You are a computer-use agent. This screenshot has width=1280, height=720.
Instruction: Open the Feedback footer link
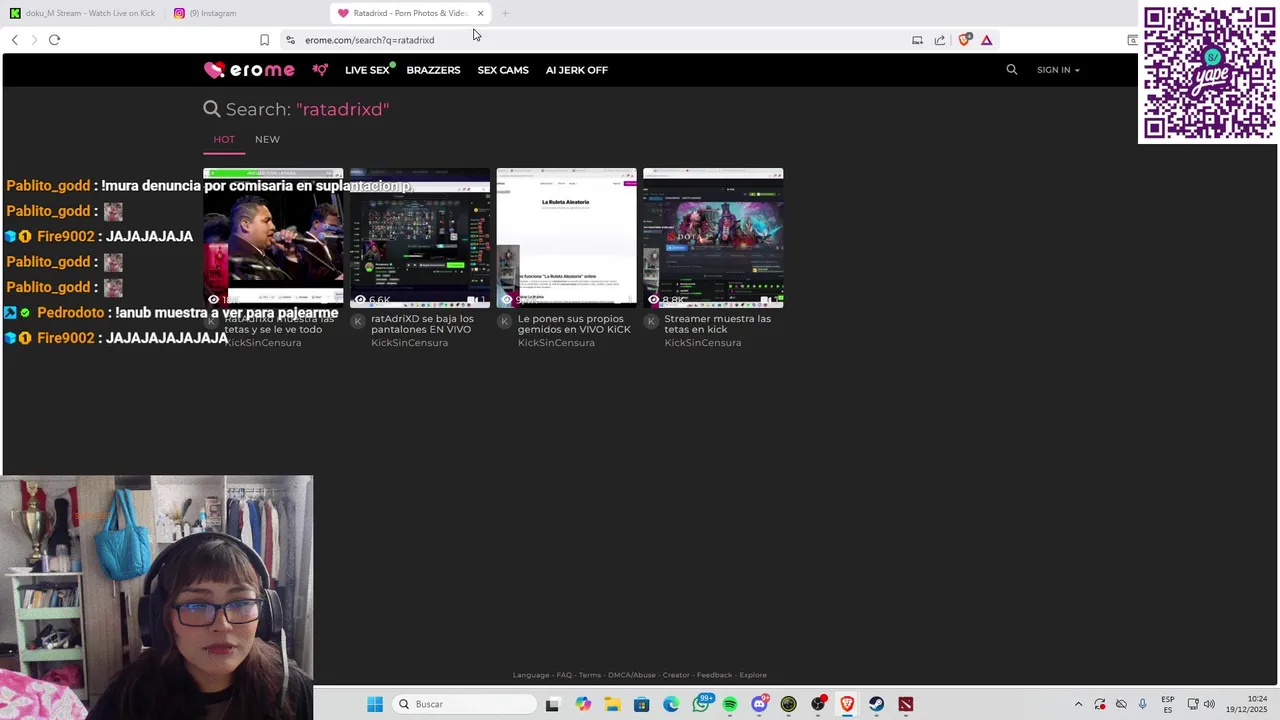(x=714, y=675)
